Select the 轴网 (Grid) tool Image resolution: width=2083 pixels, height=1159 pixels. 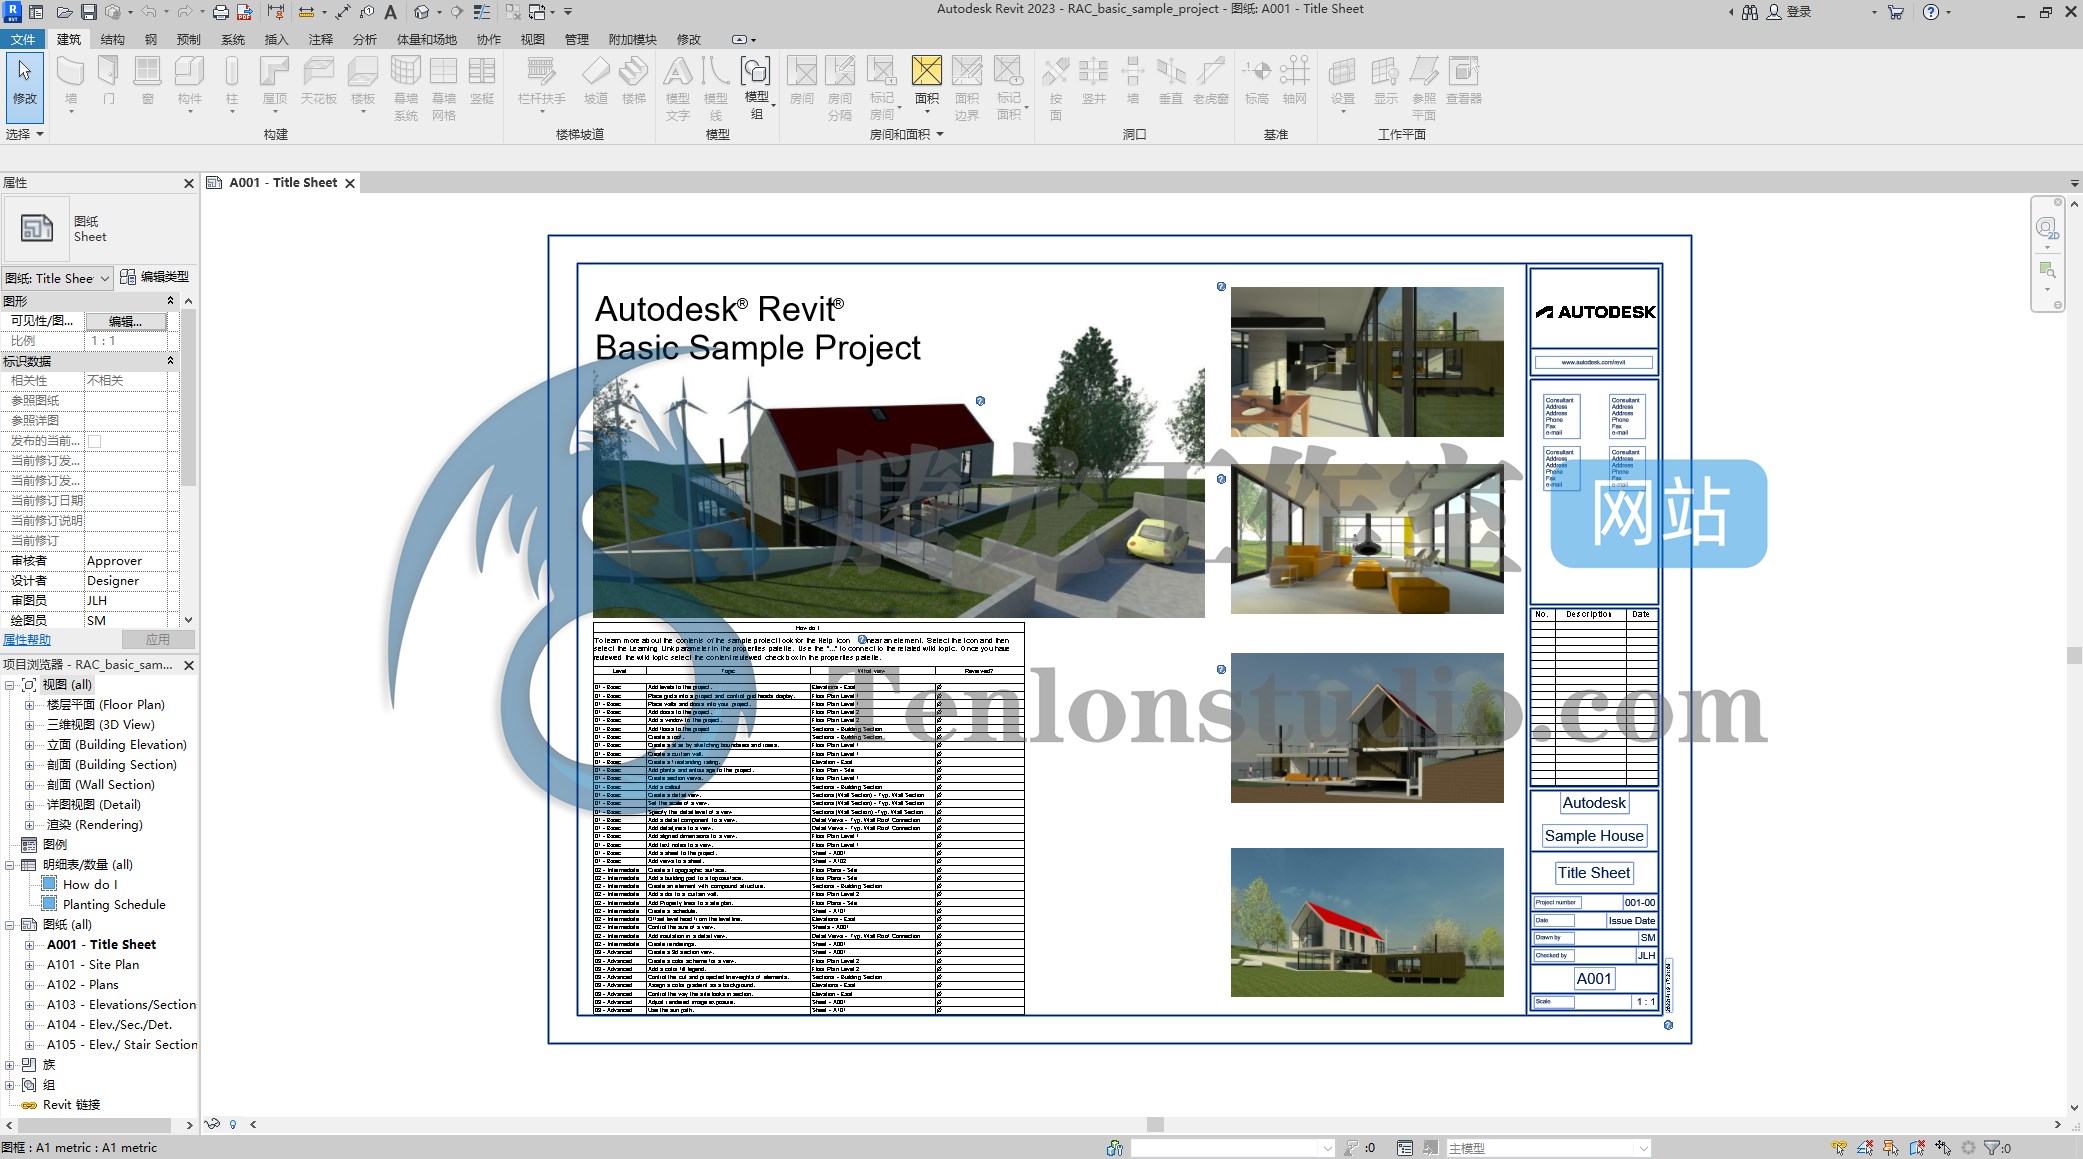tap(1295, 82)
